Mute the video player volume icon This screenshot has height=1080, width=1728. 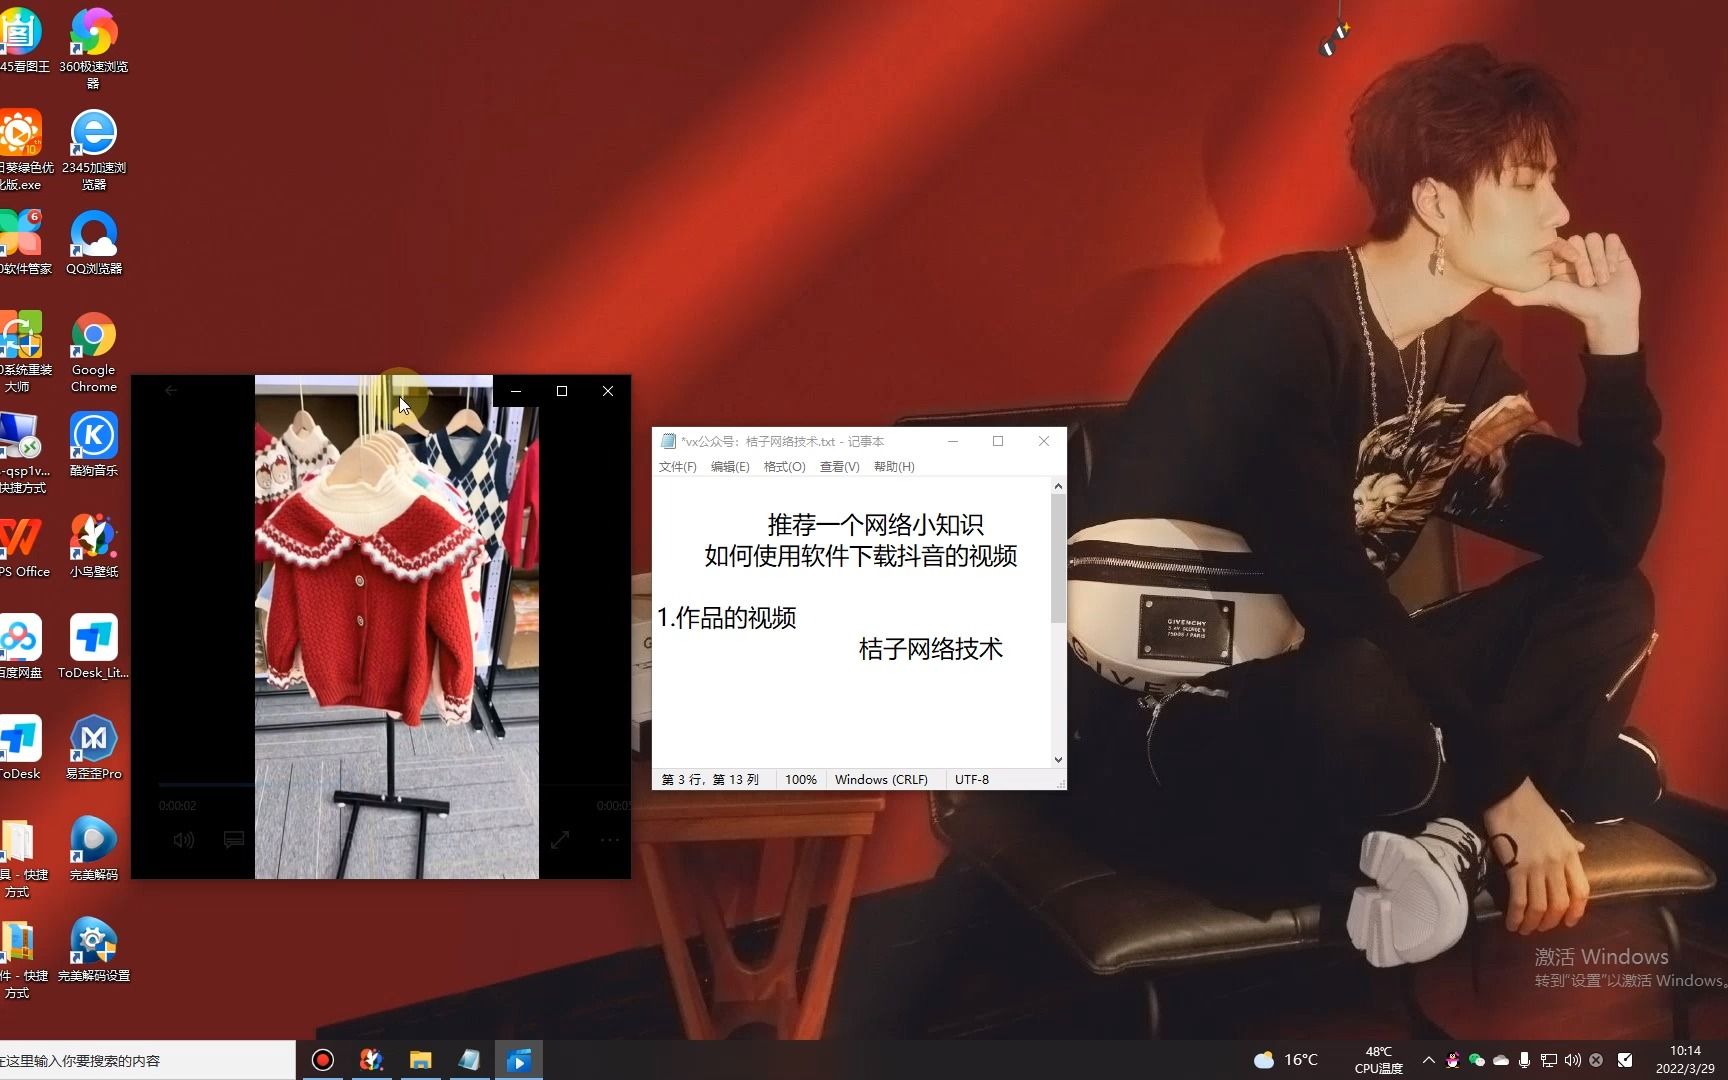184,840
